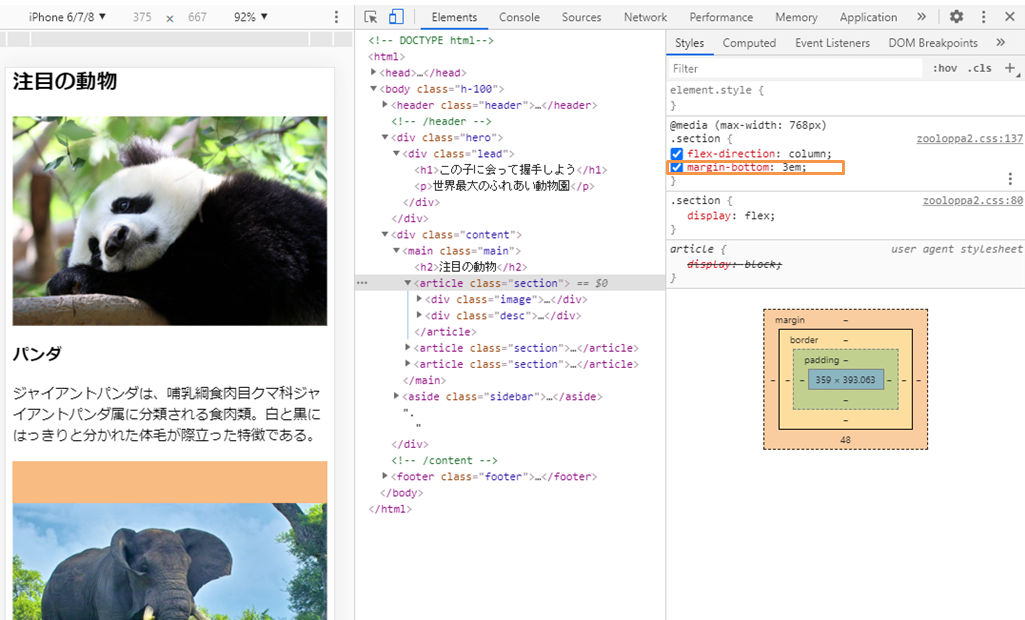
Task: Open the Application tab
Action: pos(868,17)
